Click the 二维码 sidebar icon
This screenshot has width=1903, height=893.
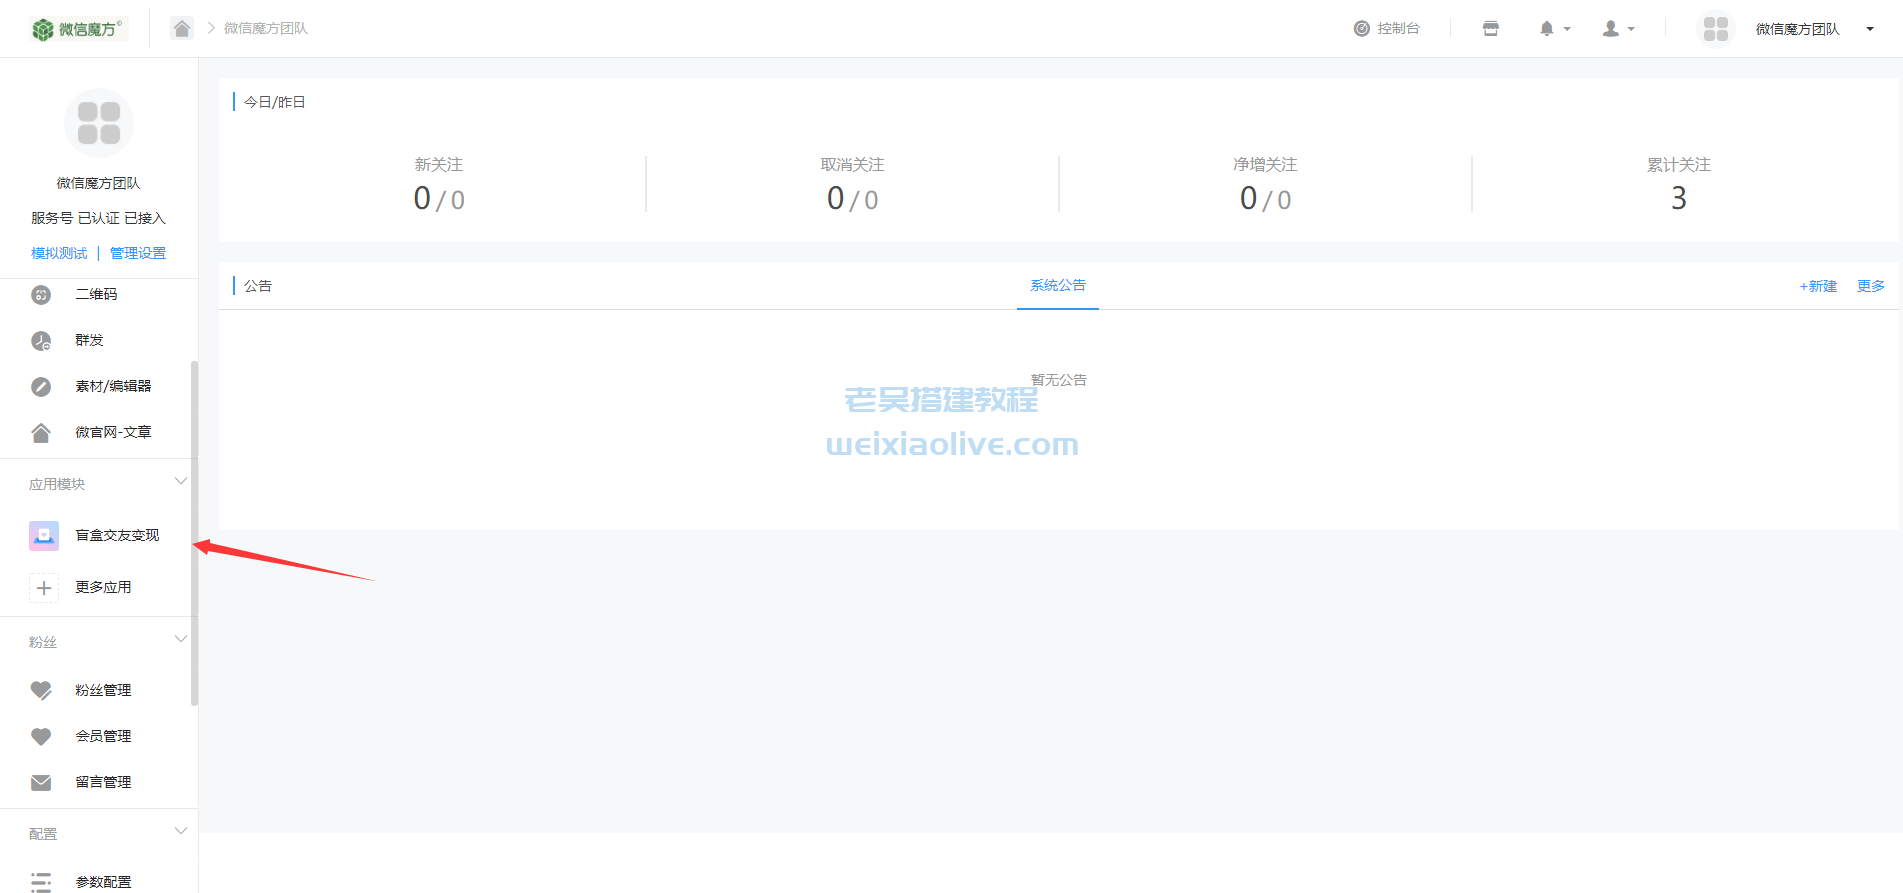tap(41, 295)
